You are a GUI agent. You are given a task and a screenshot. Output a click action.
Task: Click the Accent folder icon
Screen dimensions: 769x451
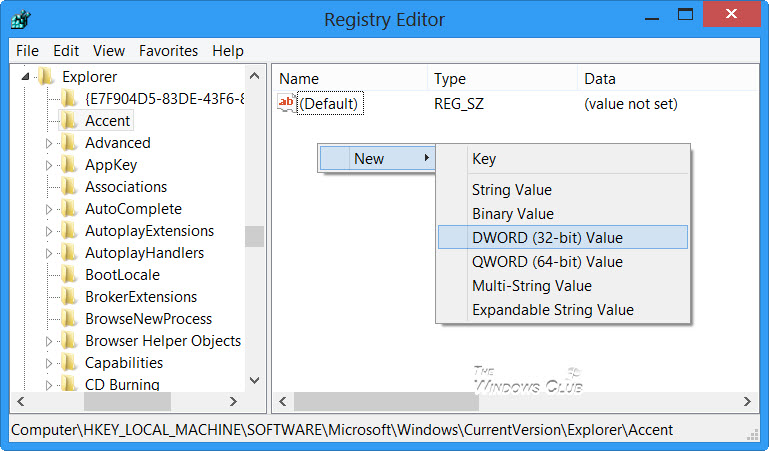click(x=69, y=121)
